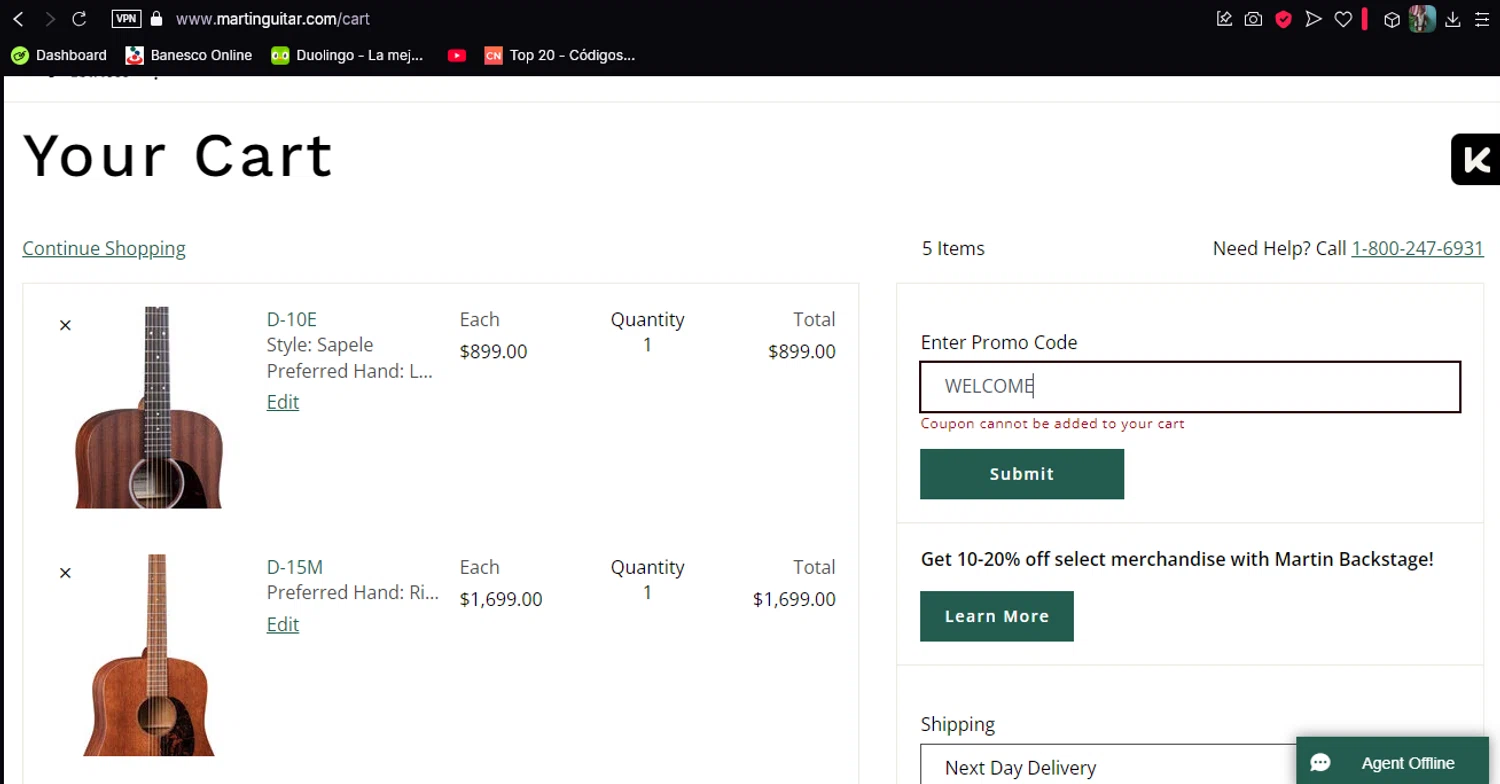
Task: Select the Martin Backstage discount text
Action: click(x=1177, y=559)
